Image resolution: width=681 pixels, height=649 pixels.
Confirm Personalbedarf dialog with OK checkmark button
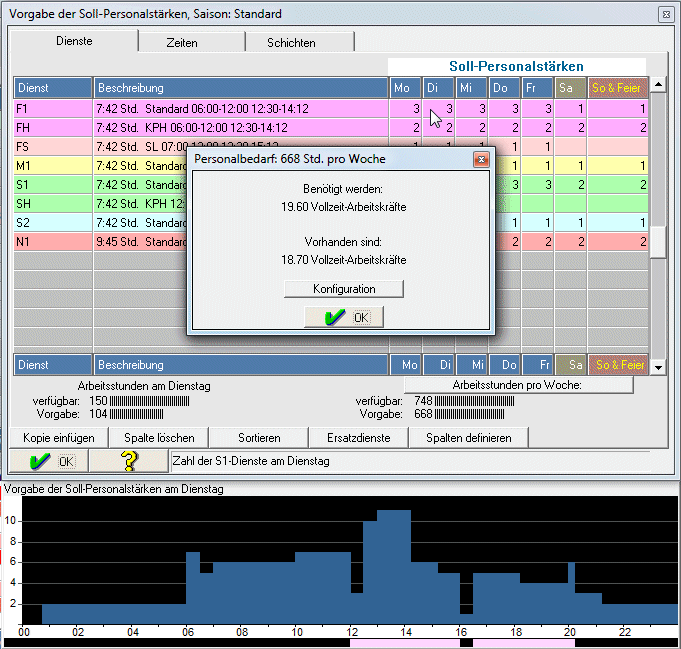344,317
